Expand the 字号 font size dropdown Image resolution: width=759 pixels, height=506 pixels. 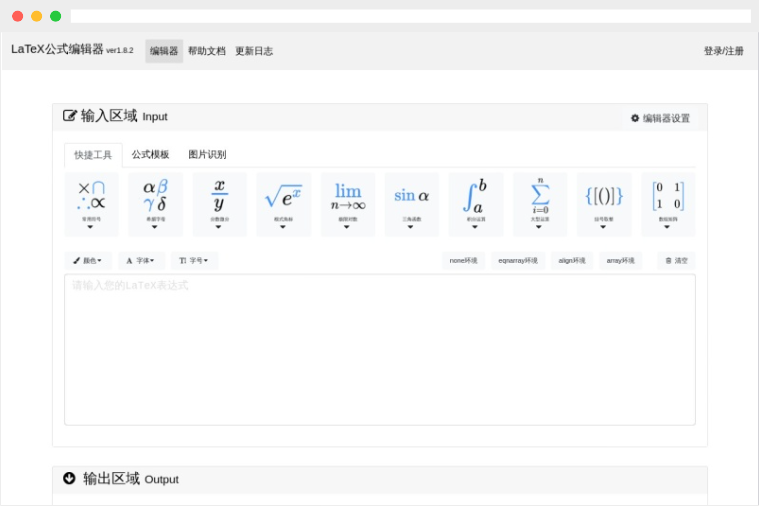point(193,261)
